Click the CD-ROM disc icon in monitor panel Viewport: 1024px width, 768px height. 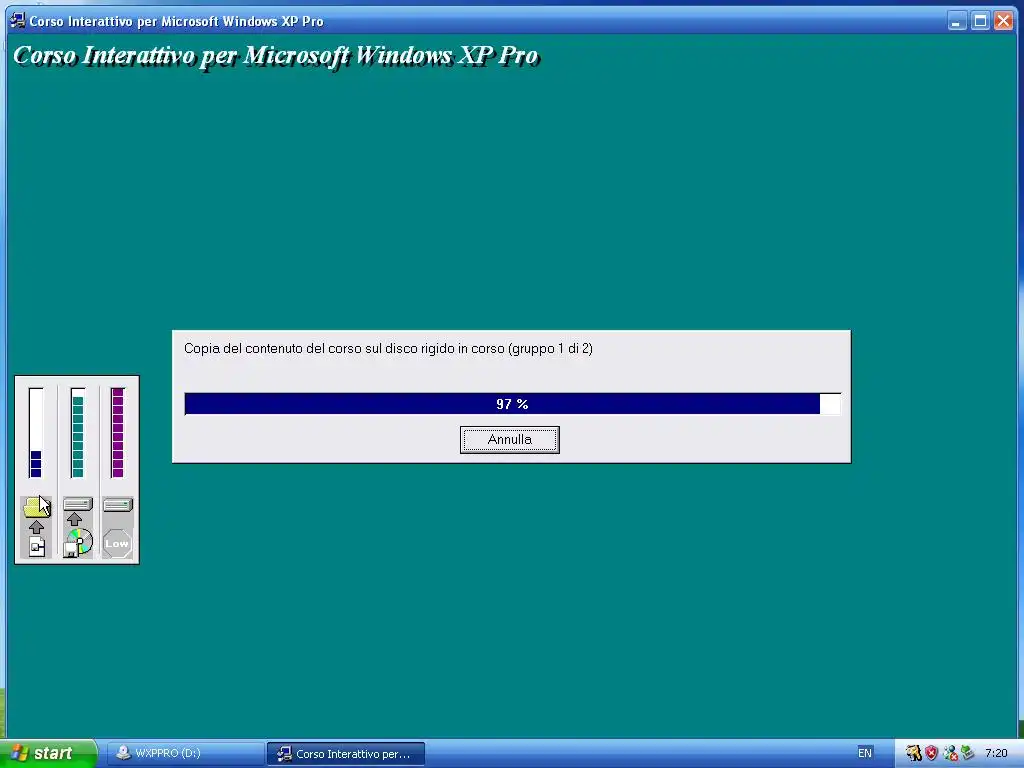(78, 543)
